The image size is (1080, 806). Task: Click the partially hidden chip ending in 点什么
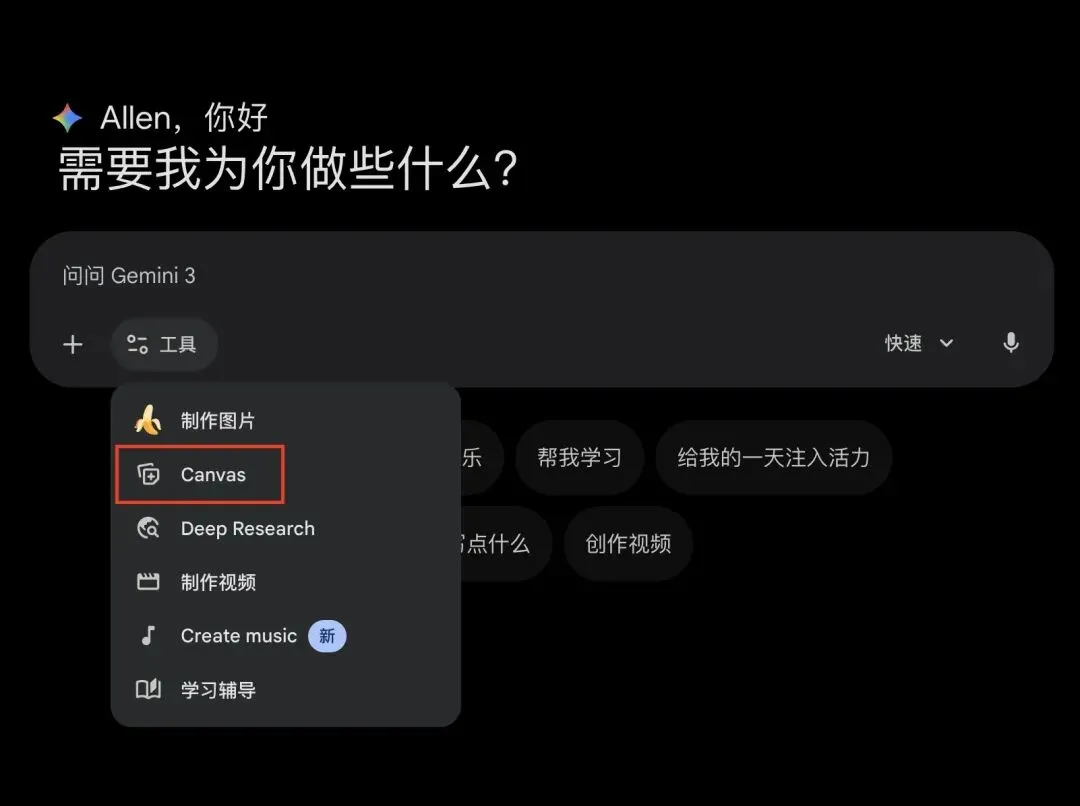point(505,544)
